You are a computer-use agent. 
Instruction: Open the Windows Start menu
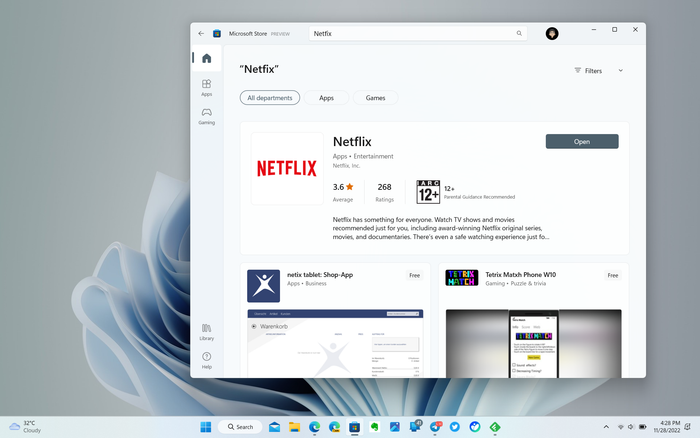[x=206, y=427]
